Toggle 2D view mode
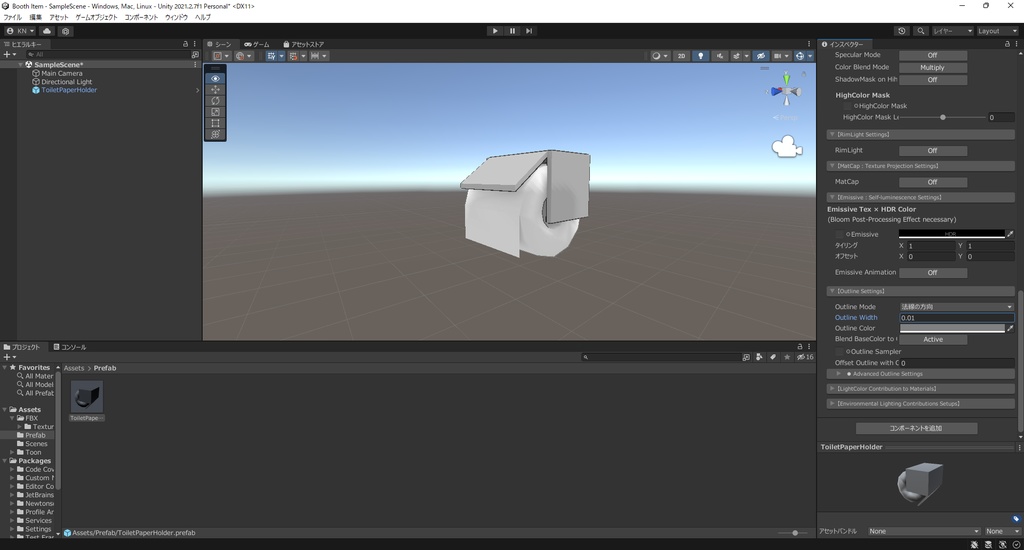The image size is (1024, 550). 681,56
